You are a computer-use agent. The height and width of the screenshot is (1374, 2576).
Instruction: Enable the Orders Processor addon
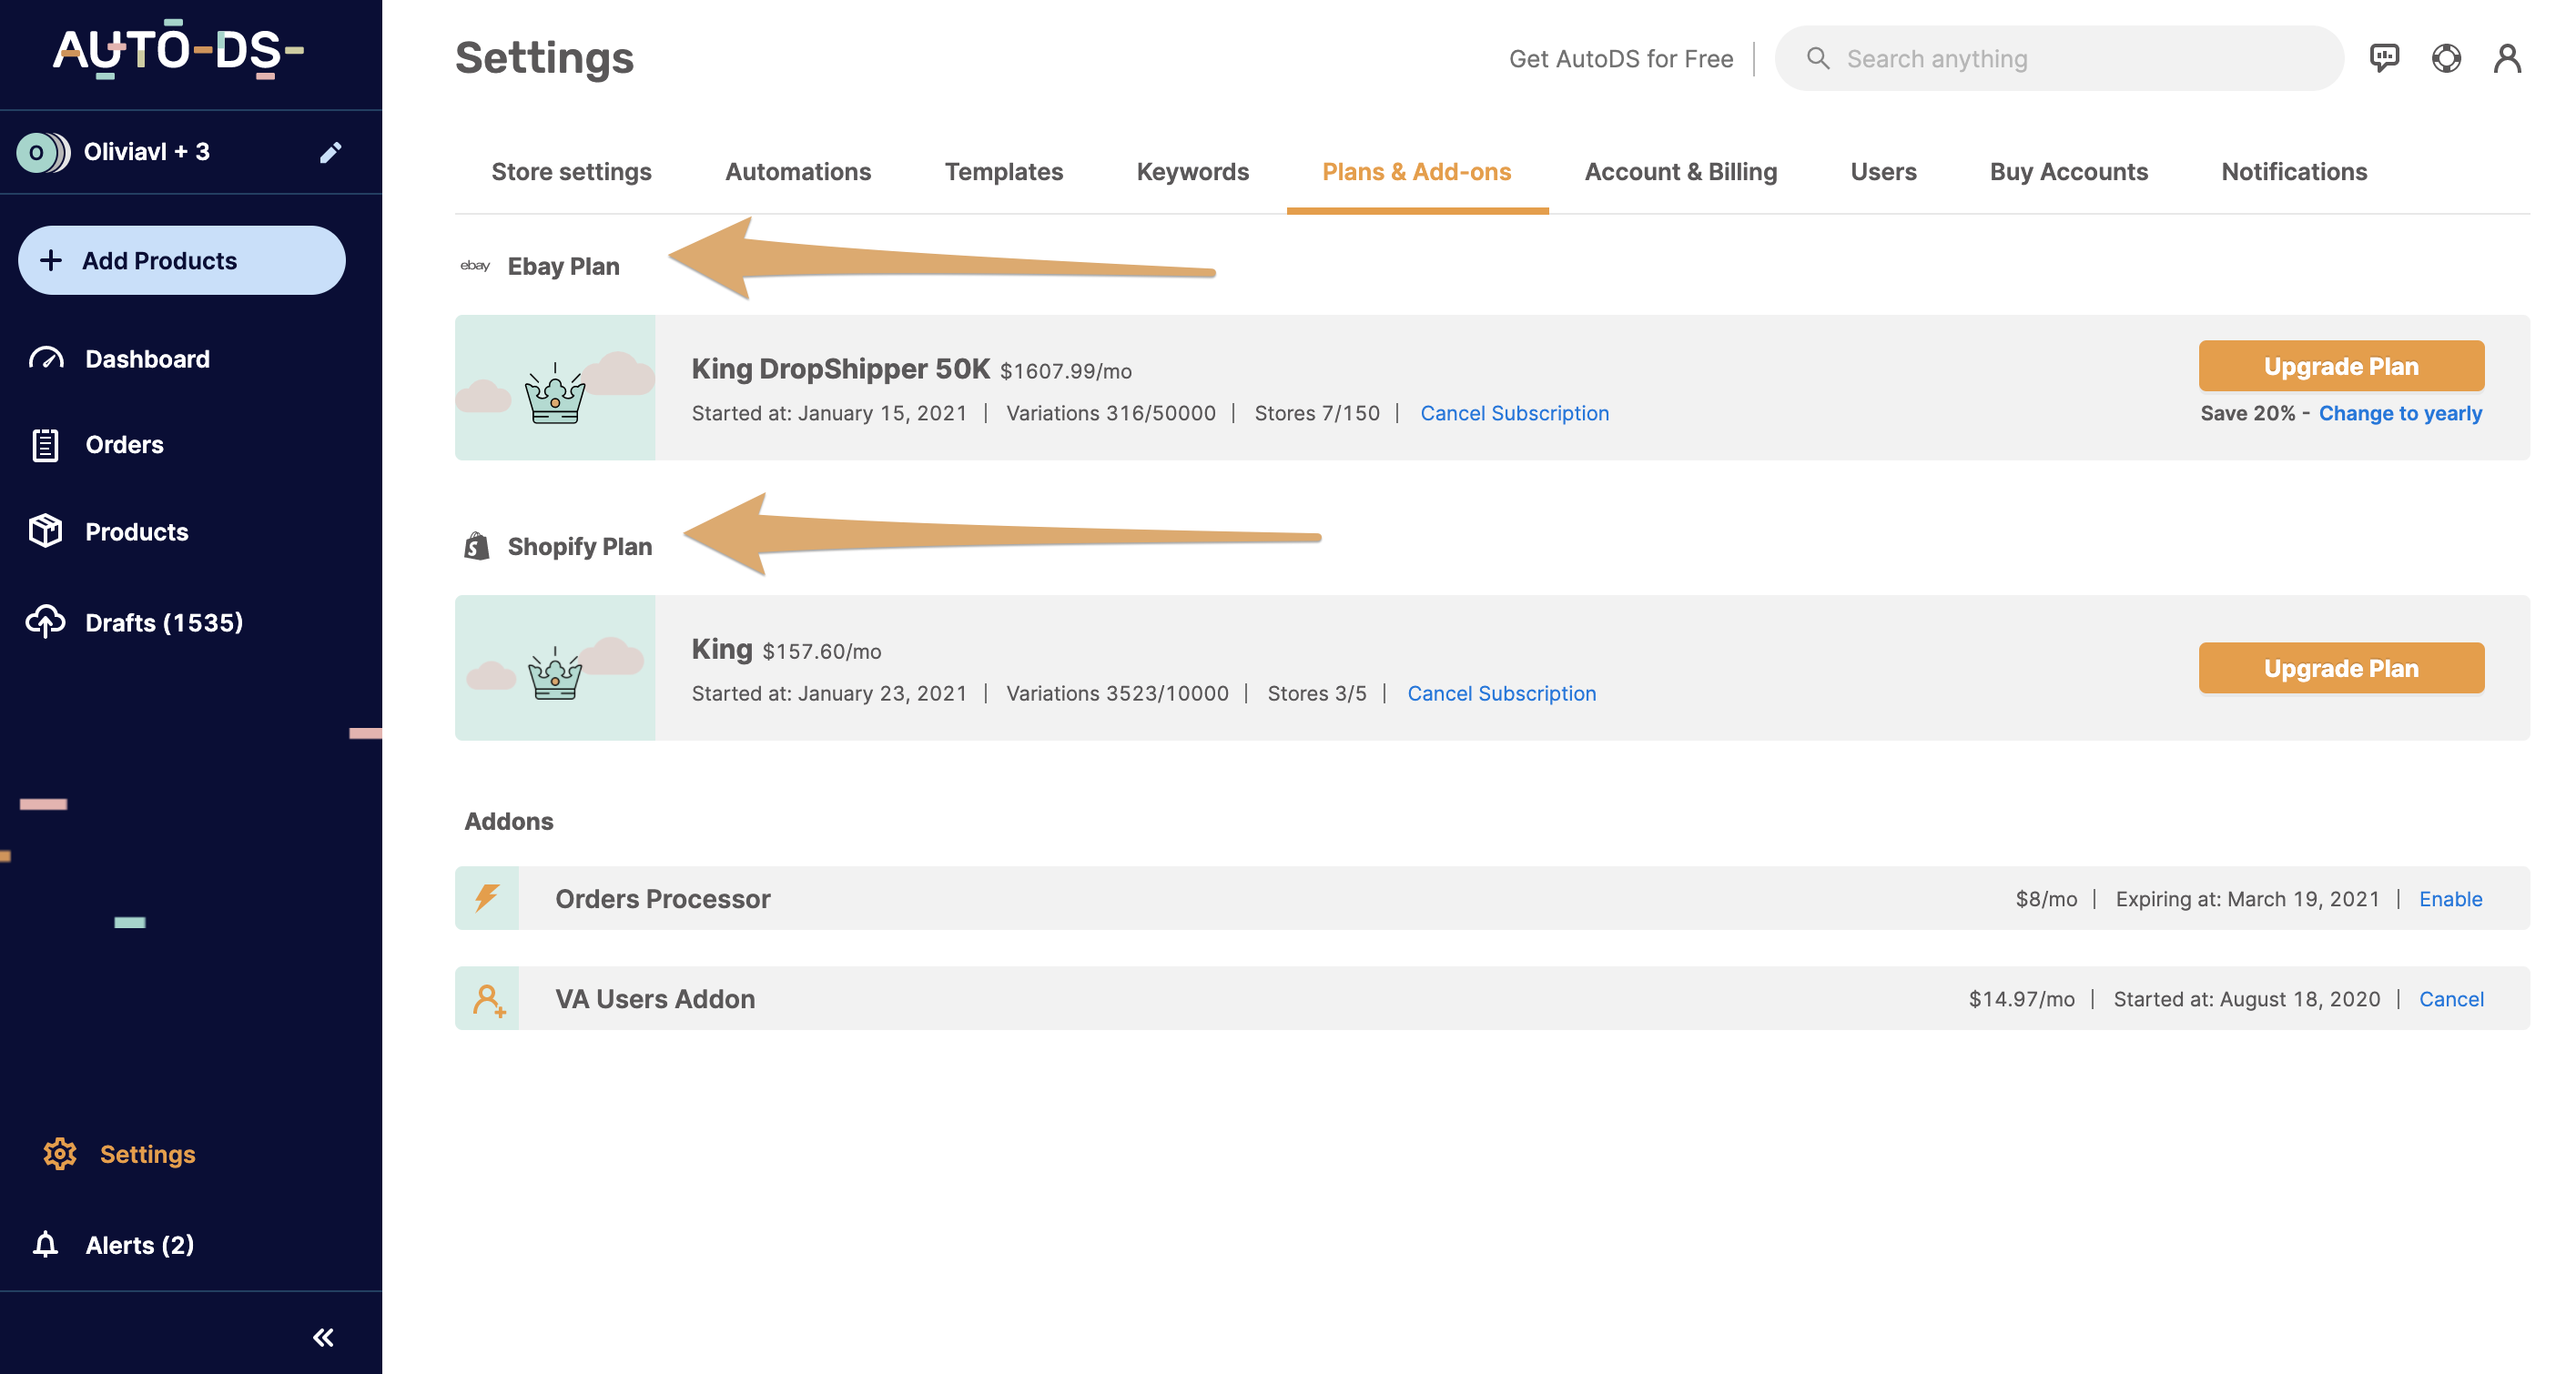(2450, 898)
